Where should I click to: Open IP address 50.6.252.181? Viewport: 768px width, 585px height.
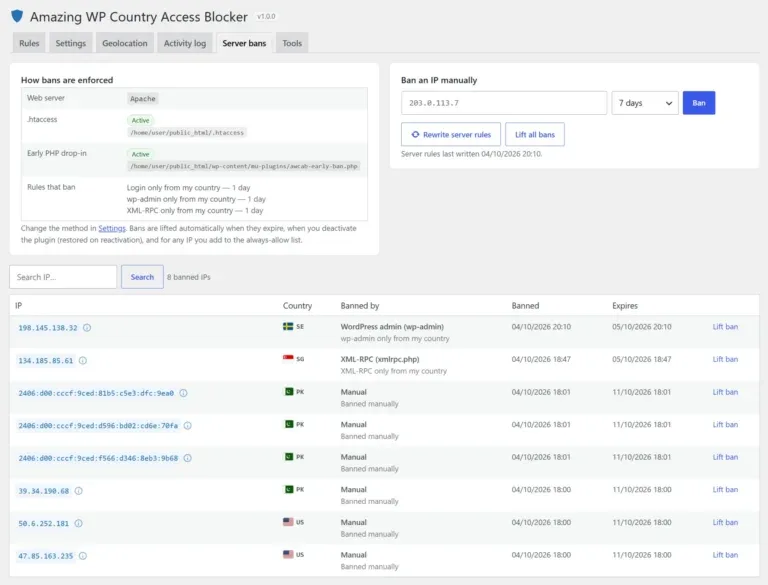click(x=44, y=523)
